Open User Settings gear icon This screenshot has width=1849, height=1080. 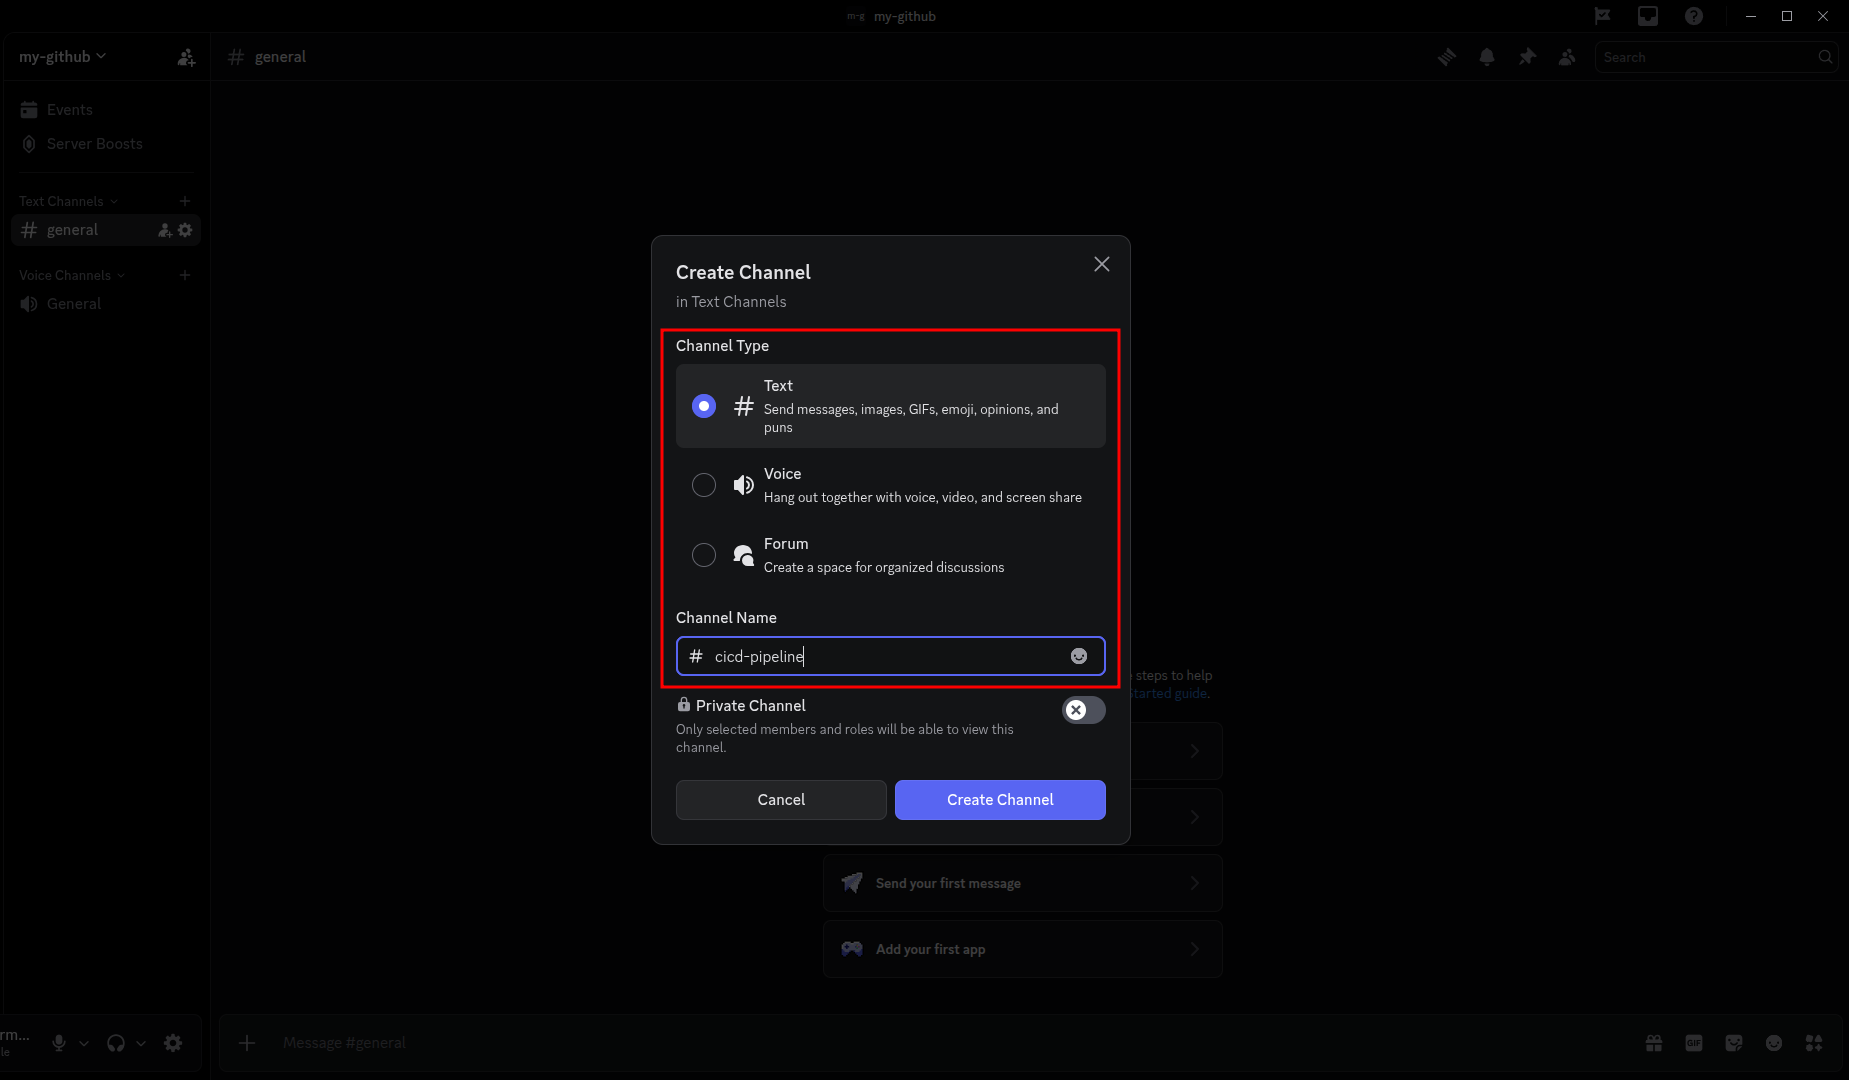[x=173, y=1043]
